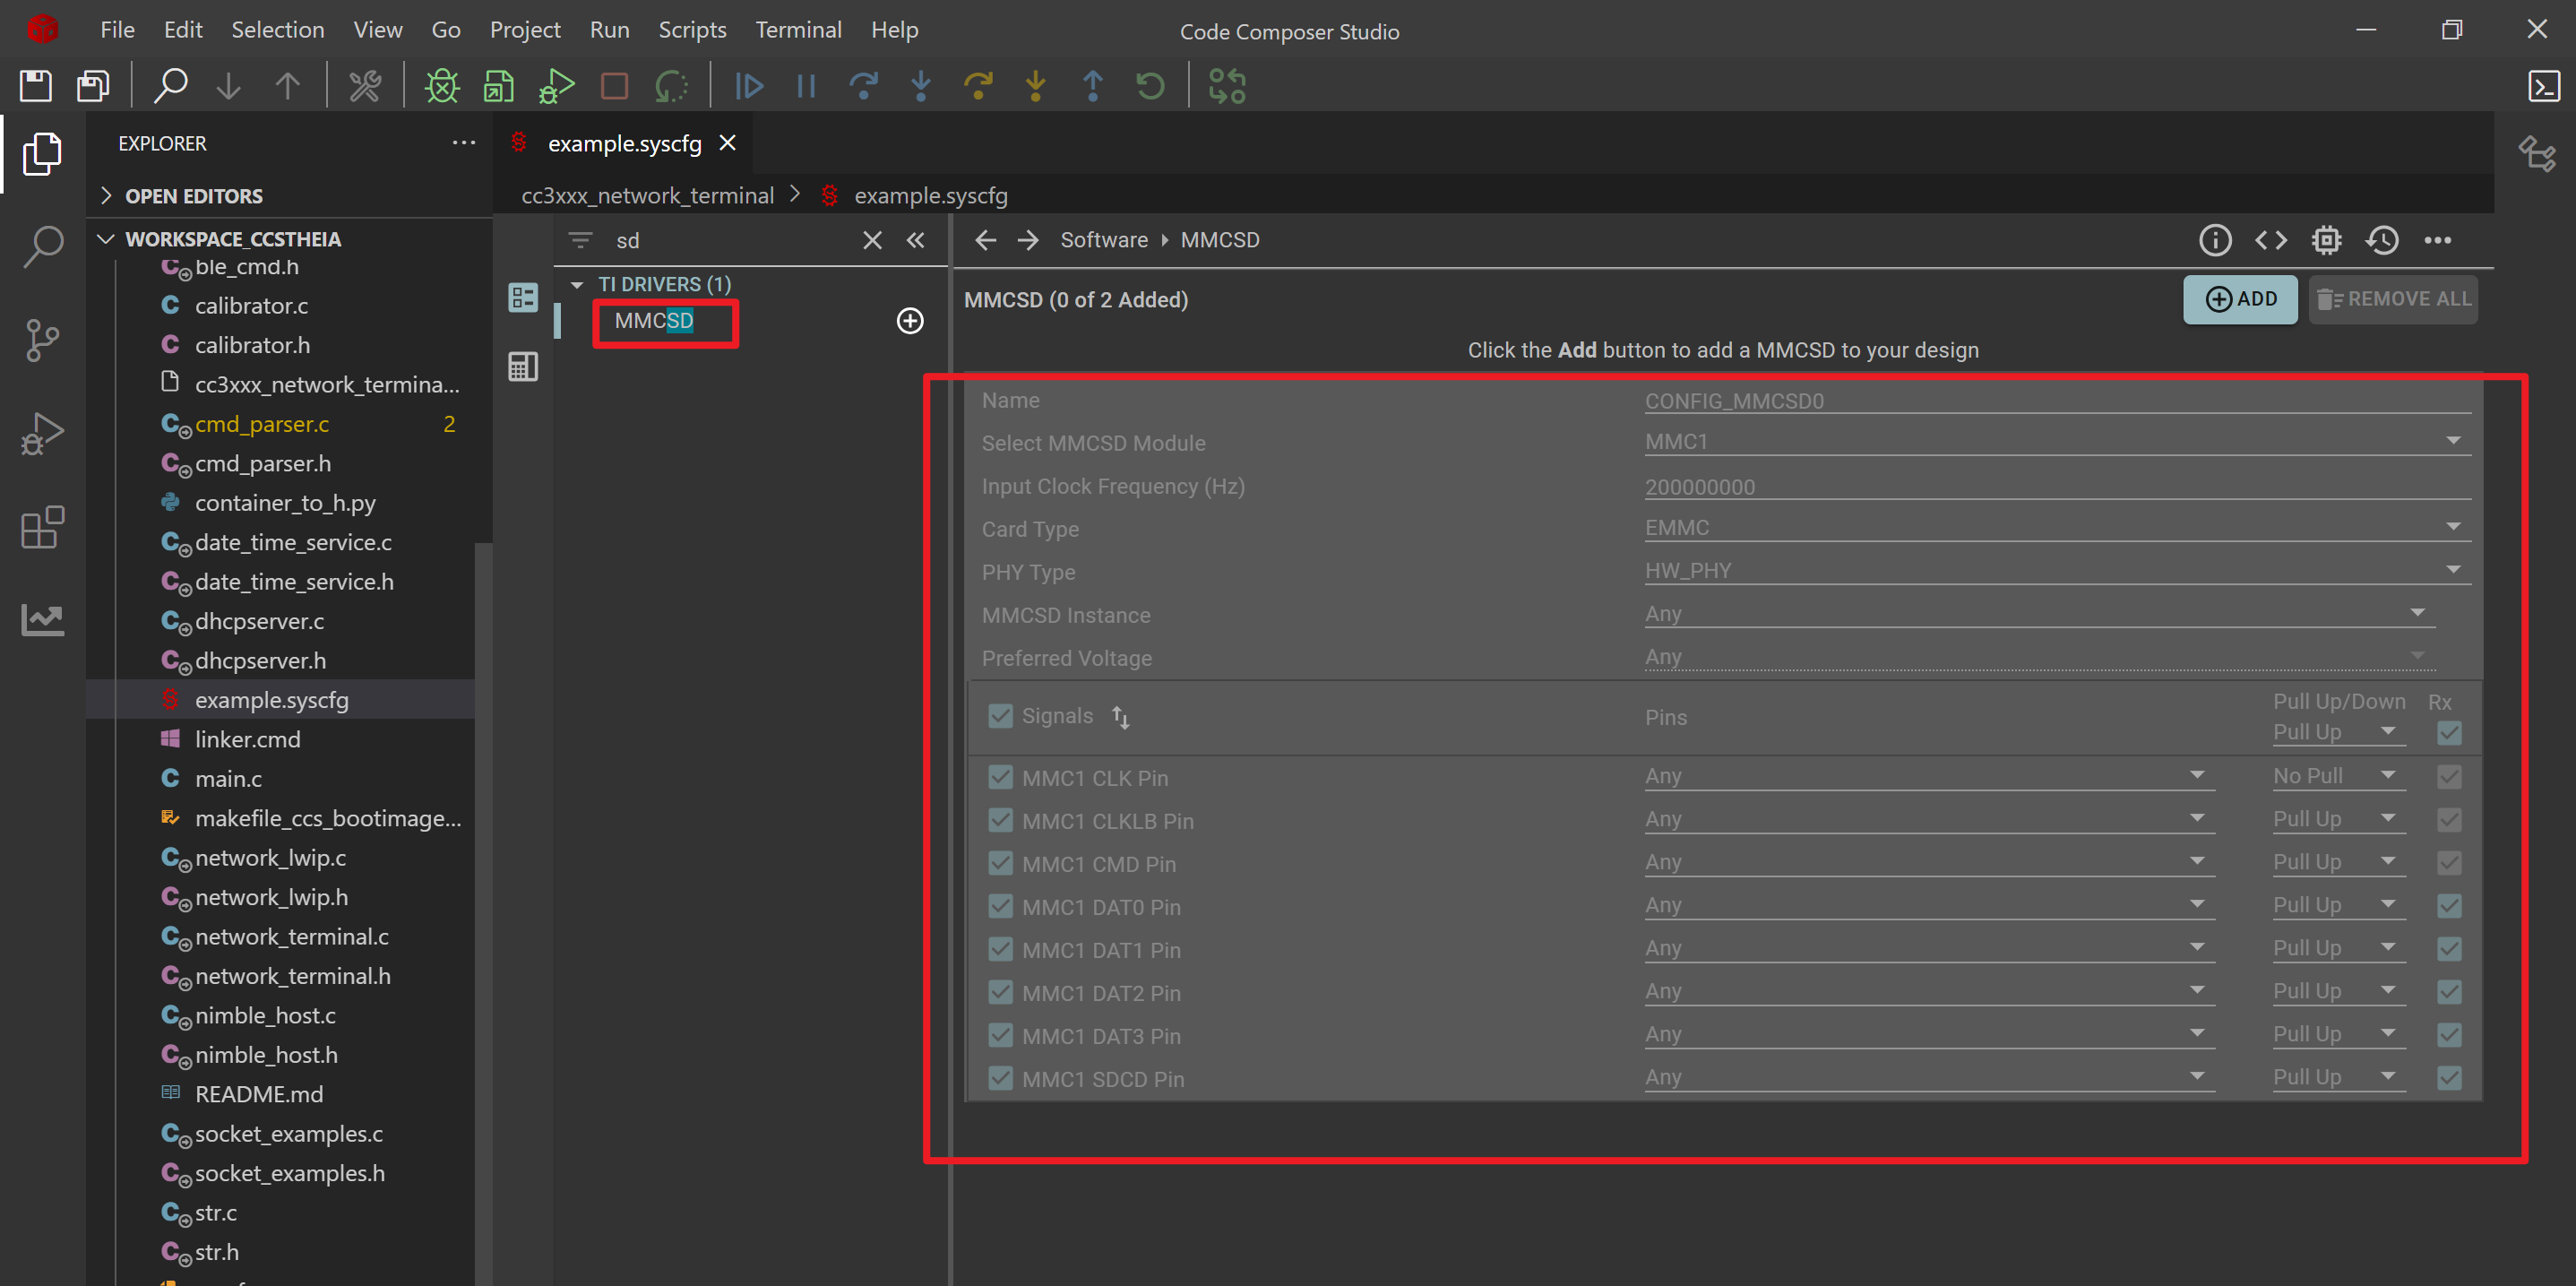This screenshot has width=2576, height=1286.
Task: Toggle the MMC1 DAT3 Pin checkbox
Action: [1000, 1035]
